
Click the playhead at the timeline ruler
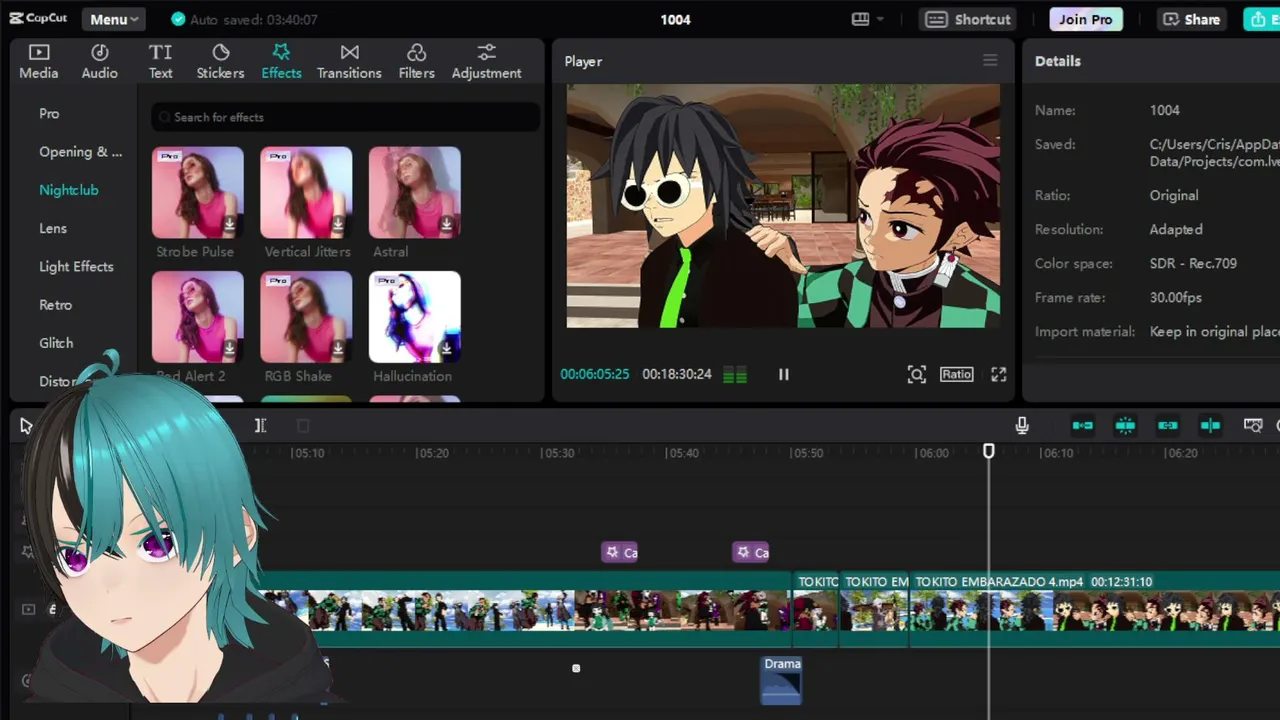click(988, 452)
